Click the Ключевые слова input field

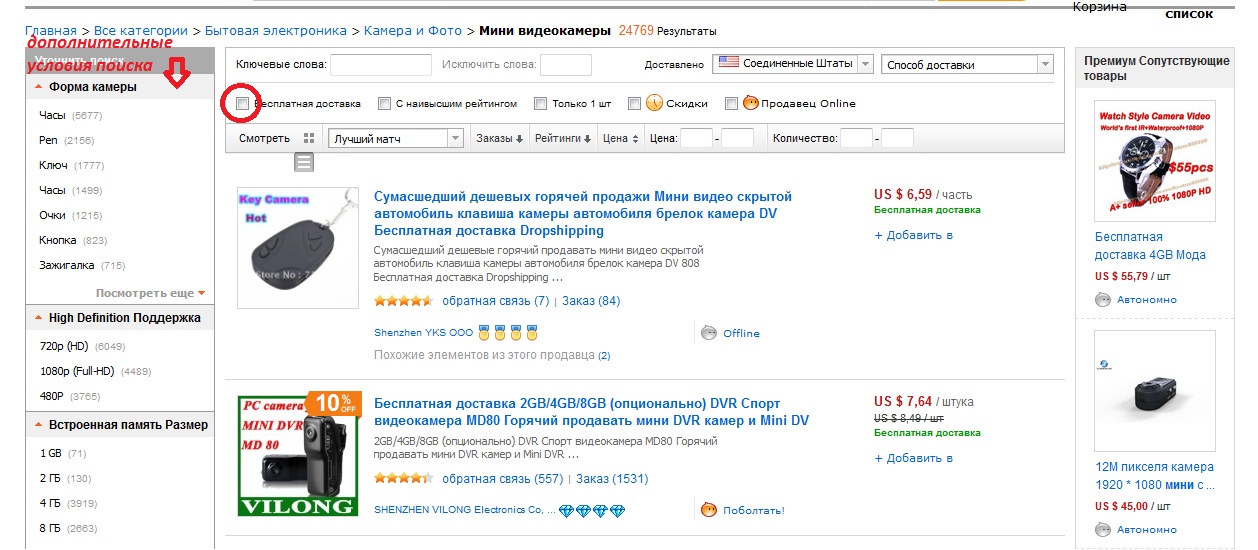[379, 65]
